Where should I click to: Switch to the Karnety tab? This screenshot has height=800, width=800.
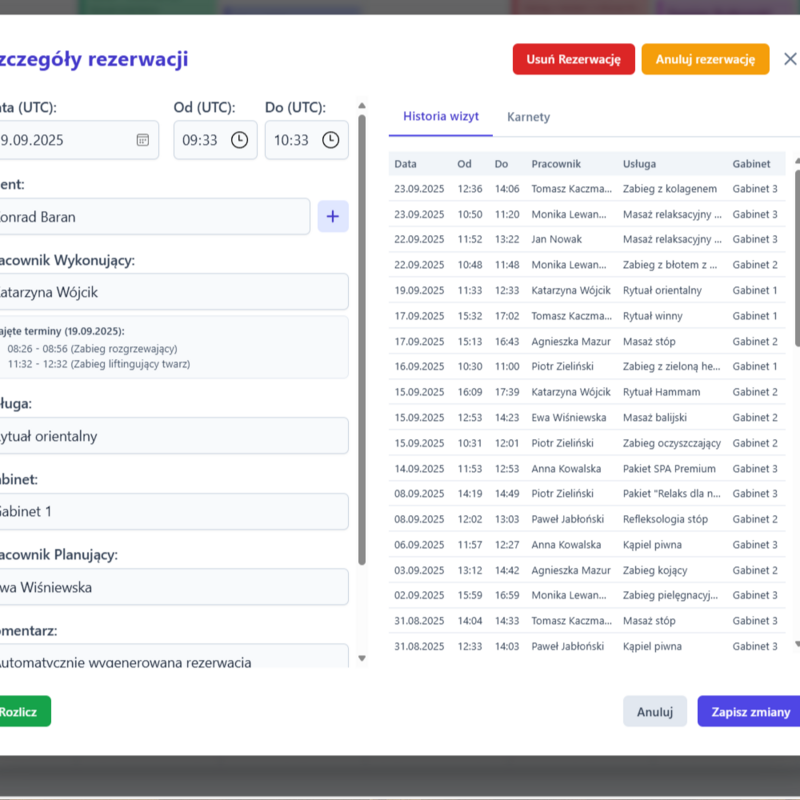click(528, 117)
